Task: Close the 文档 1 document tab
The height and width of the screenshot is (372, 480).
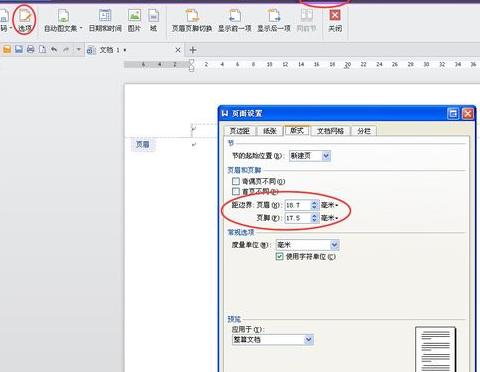Action: pyautogui.click(x=178, y=50)
